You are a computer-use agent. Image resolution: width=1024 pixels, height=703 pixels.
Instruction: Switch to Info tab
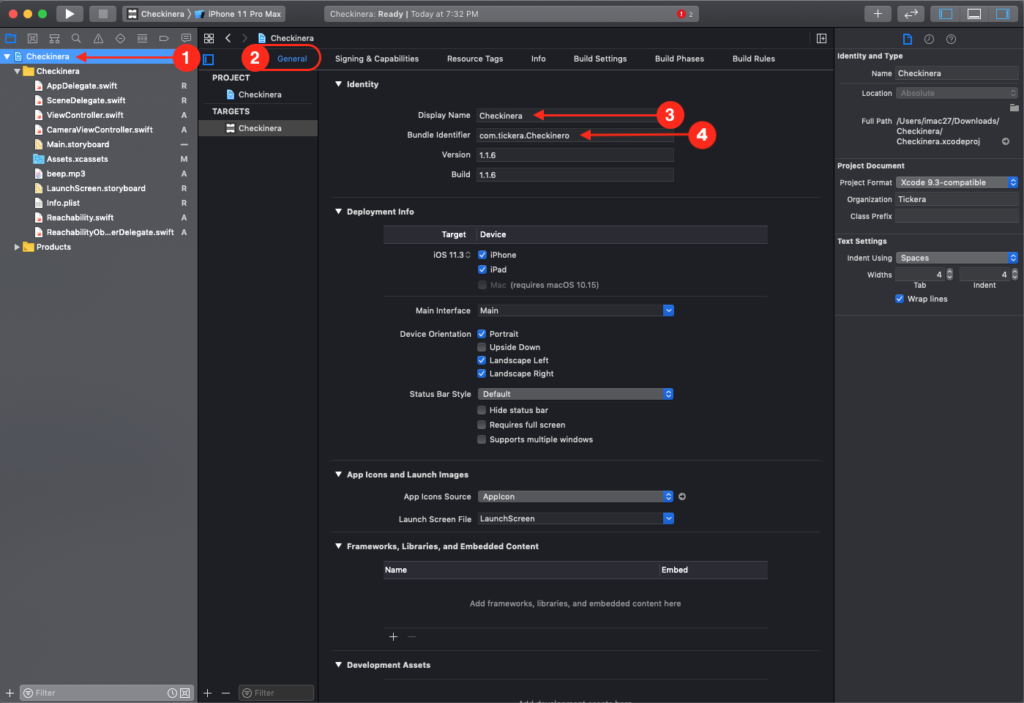tap(538, 59)
